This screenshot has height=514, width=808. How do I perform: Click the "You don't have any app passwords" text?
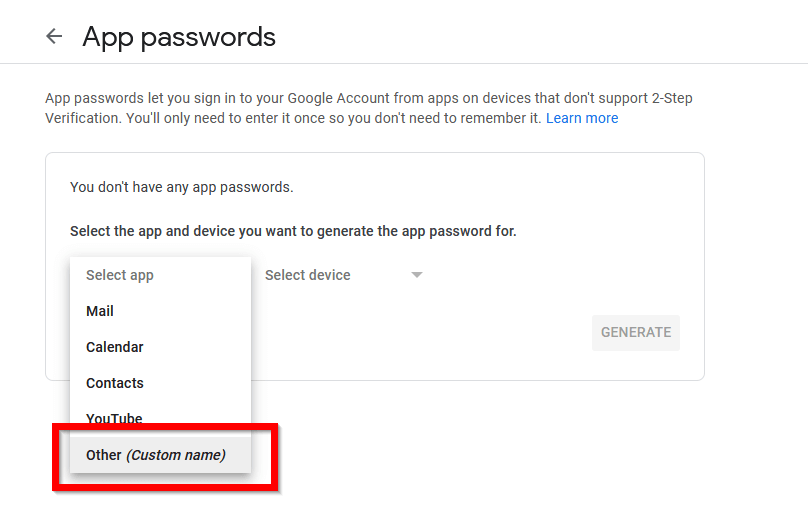point(181,187)
